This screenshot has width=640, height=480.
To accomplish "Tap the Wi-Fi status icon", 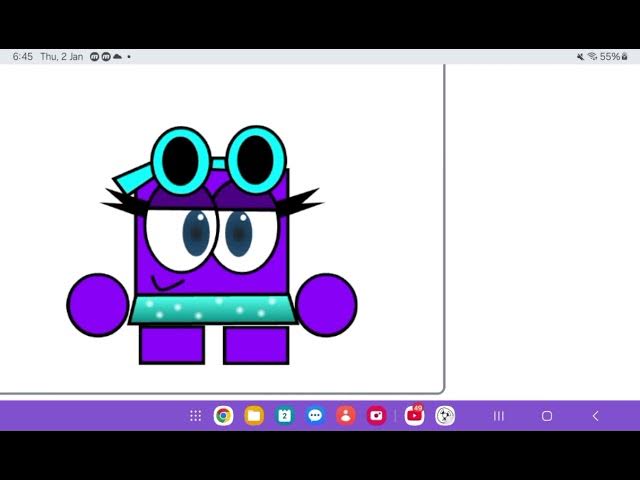I will (592, 56).
